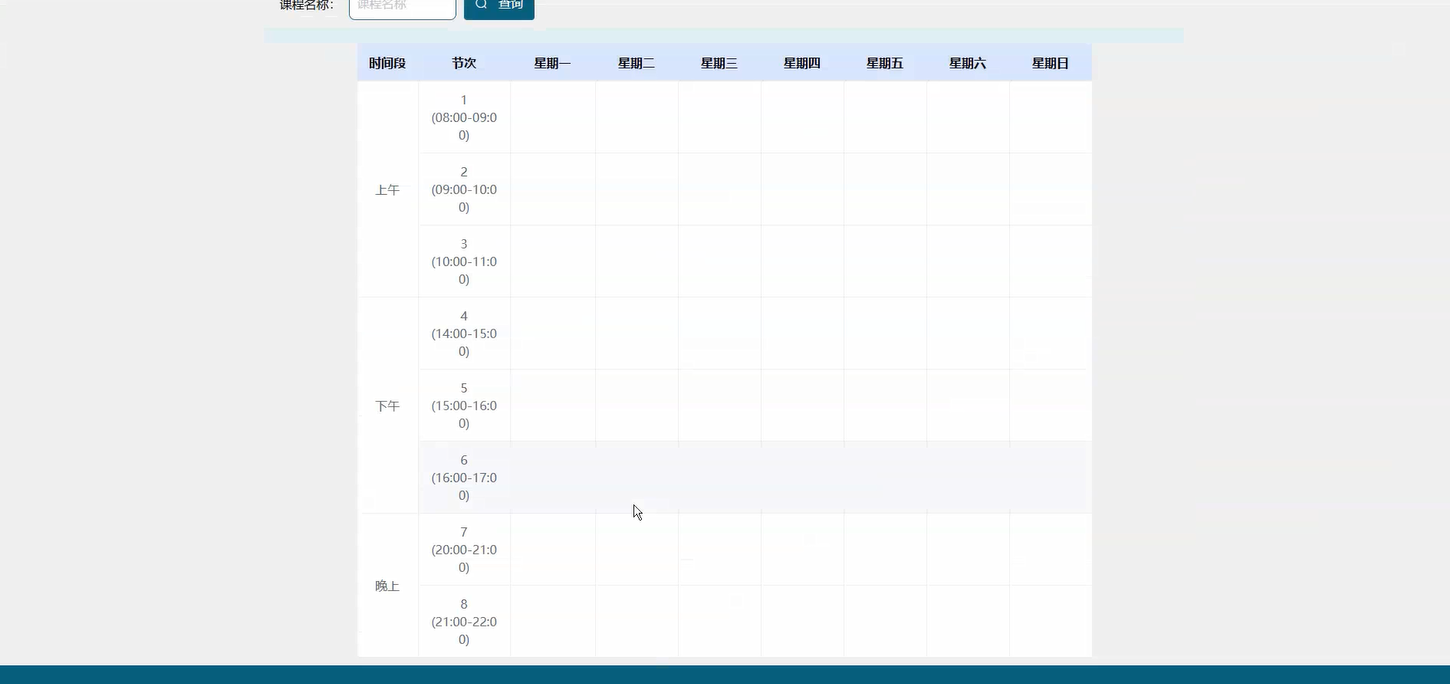Click the 课程名称 label

click(x=306, y=5)
